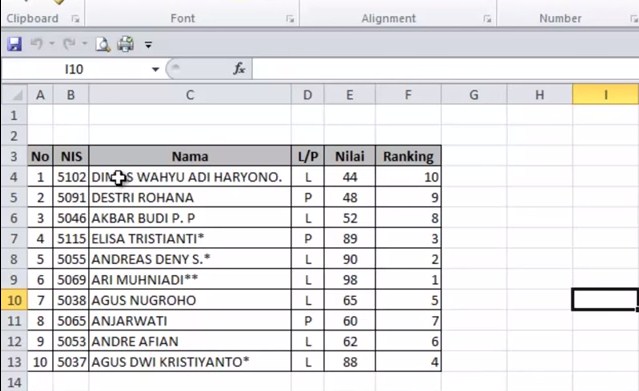Select column F header

pos(408,95)
